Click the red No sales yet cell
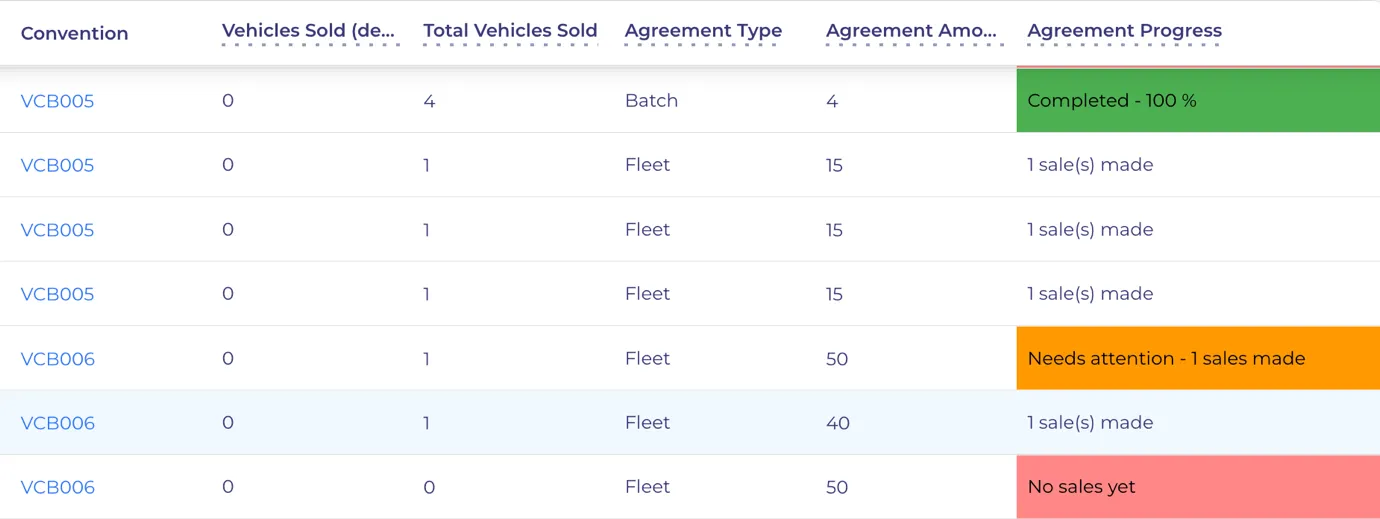The height and width of the screenshot is (519, 1380). tap(1198, 487)
